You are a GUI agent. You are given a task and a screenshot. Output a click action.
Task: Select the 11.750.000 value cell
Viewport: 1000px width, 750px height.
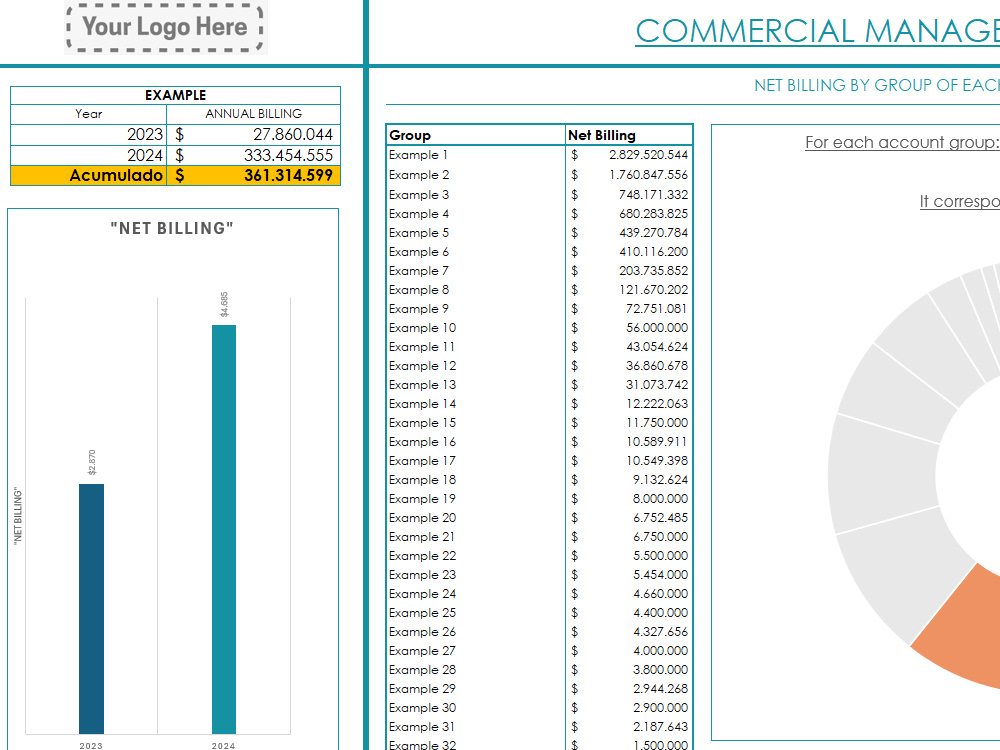629,423
